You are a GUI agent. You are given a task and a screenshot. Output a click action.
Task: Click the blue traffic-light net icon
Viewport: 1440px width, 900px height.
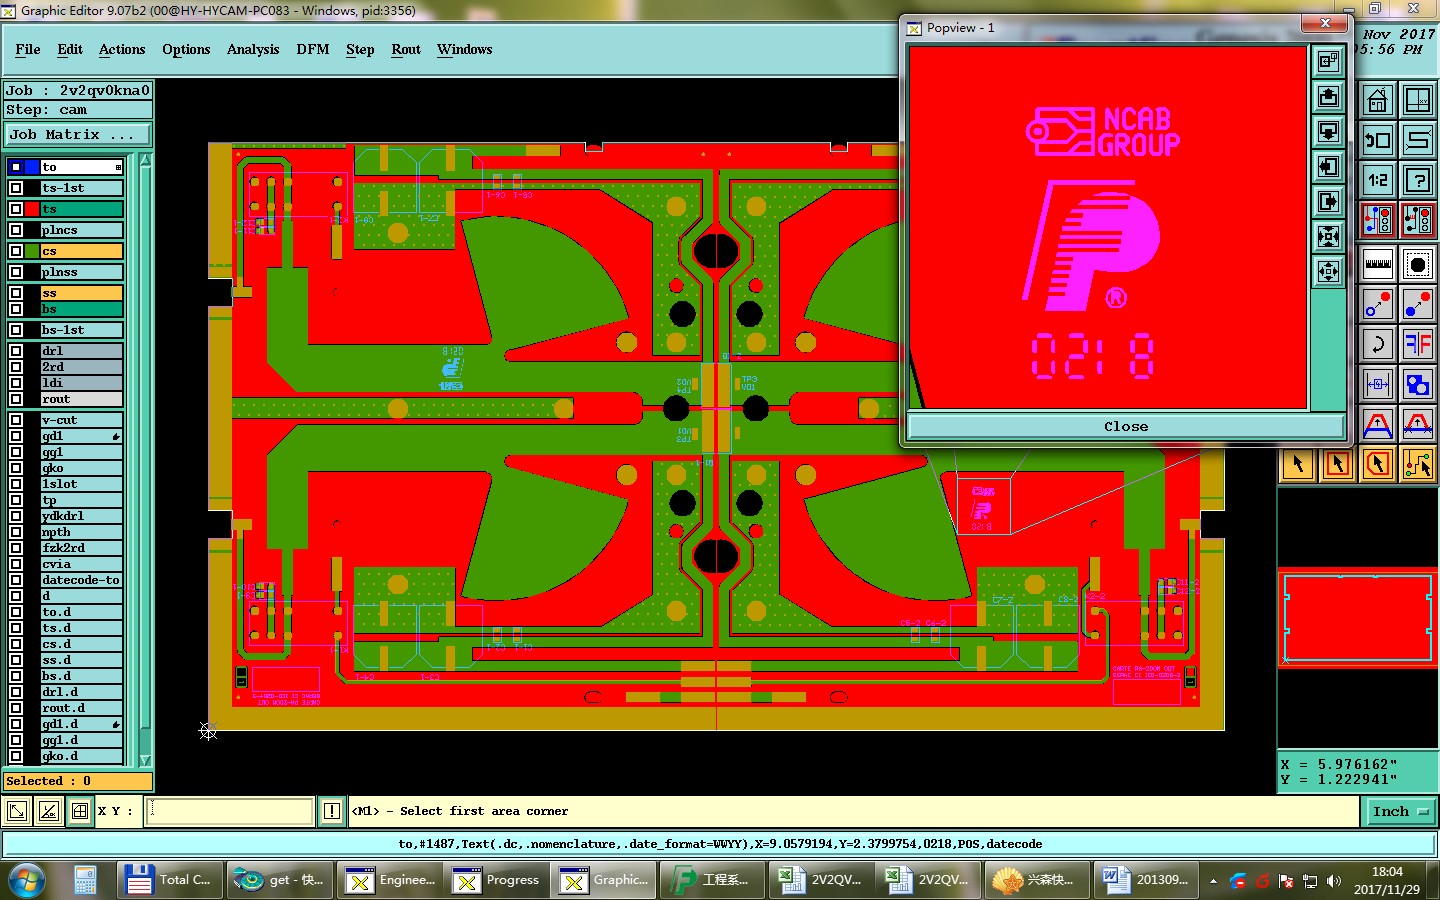(x=1378, y=220)
